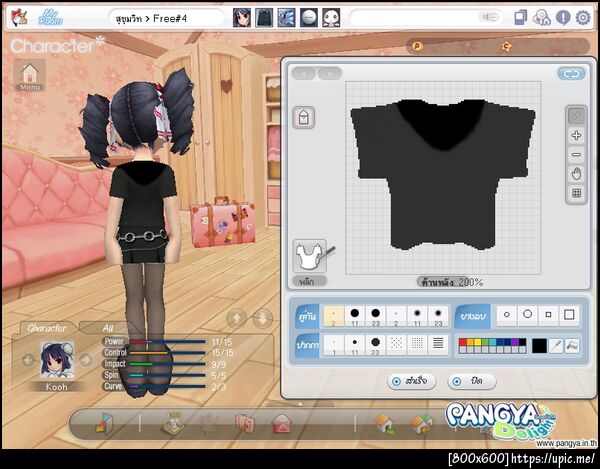Select the soft brush size 11
Screen dimensions: 600x469
tap(417, 316)
